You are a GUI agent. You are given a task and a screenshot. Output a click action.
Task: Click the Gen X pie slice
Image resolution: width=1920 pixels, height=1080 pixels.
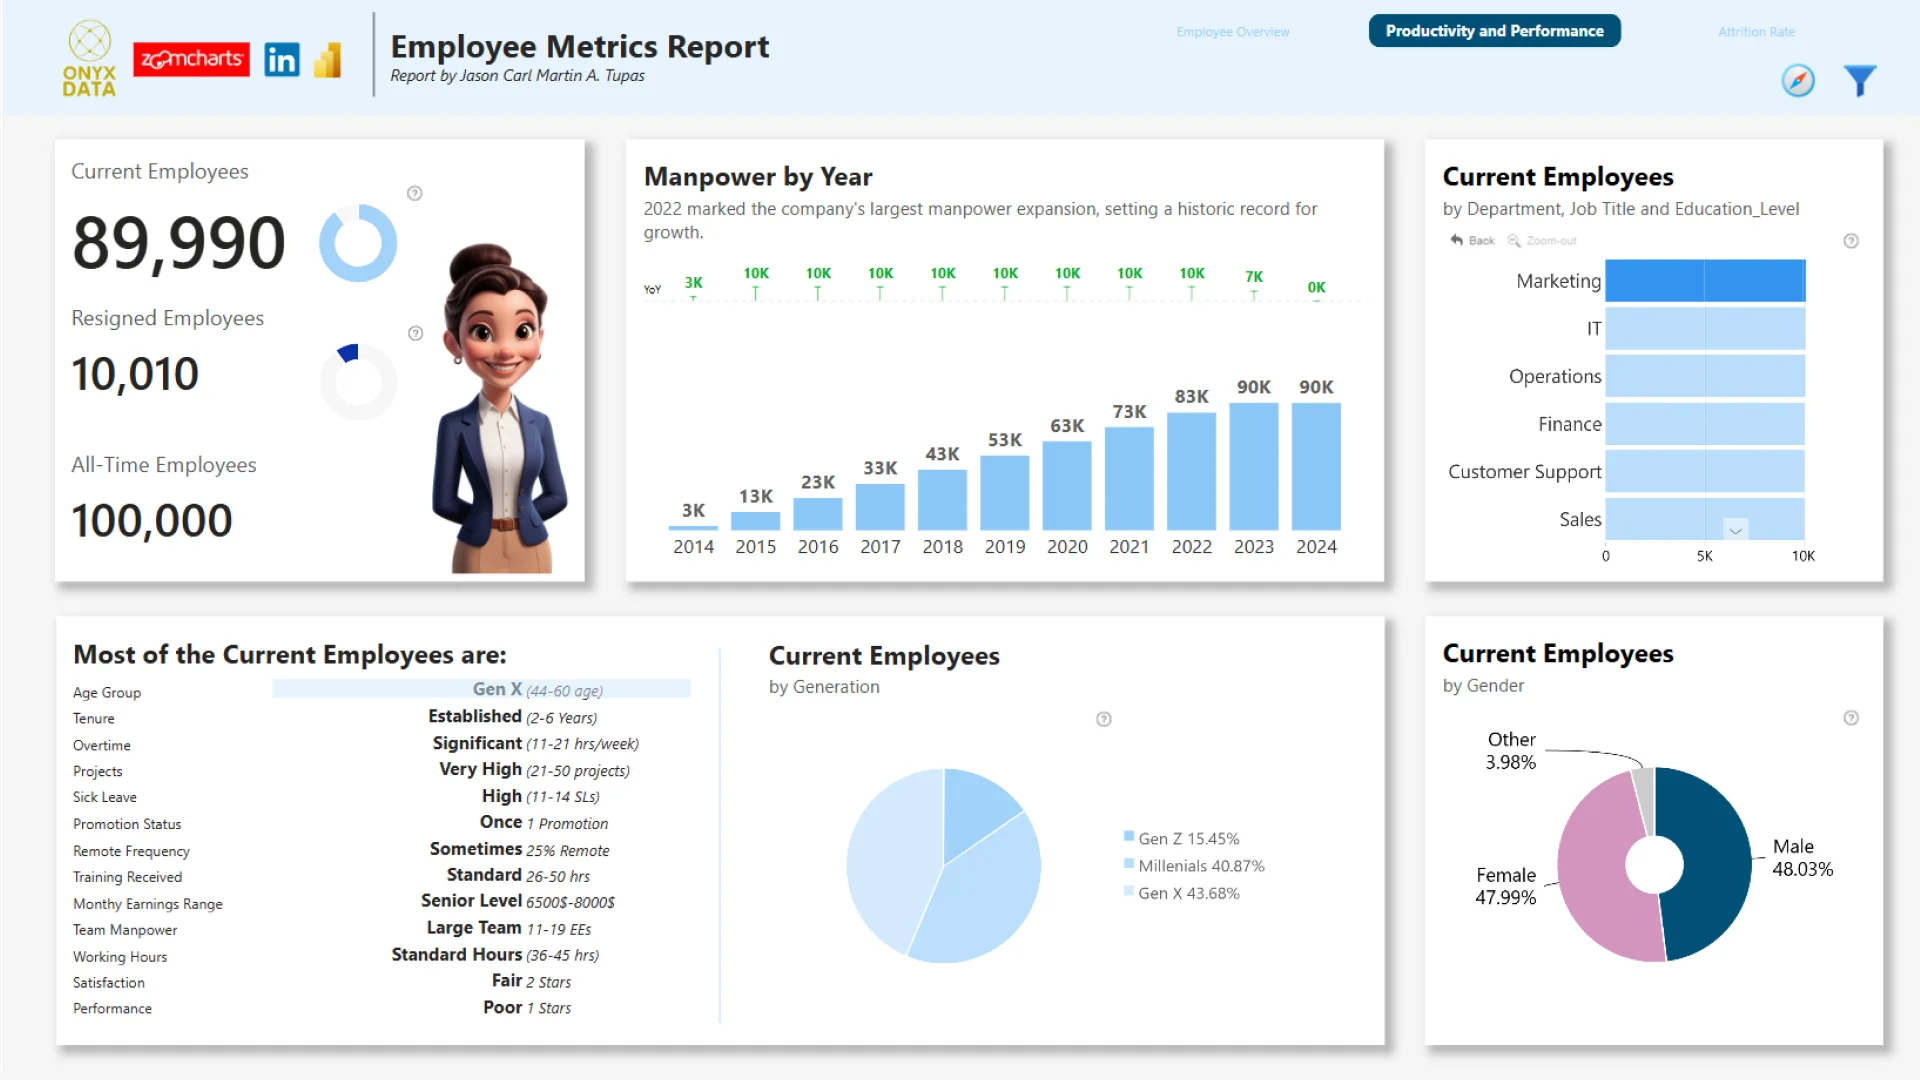(x=893, y=858)
